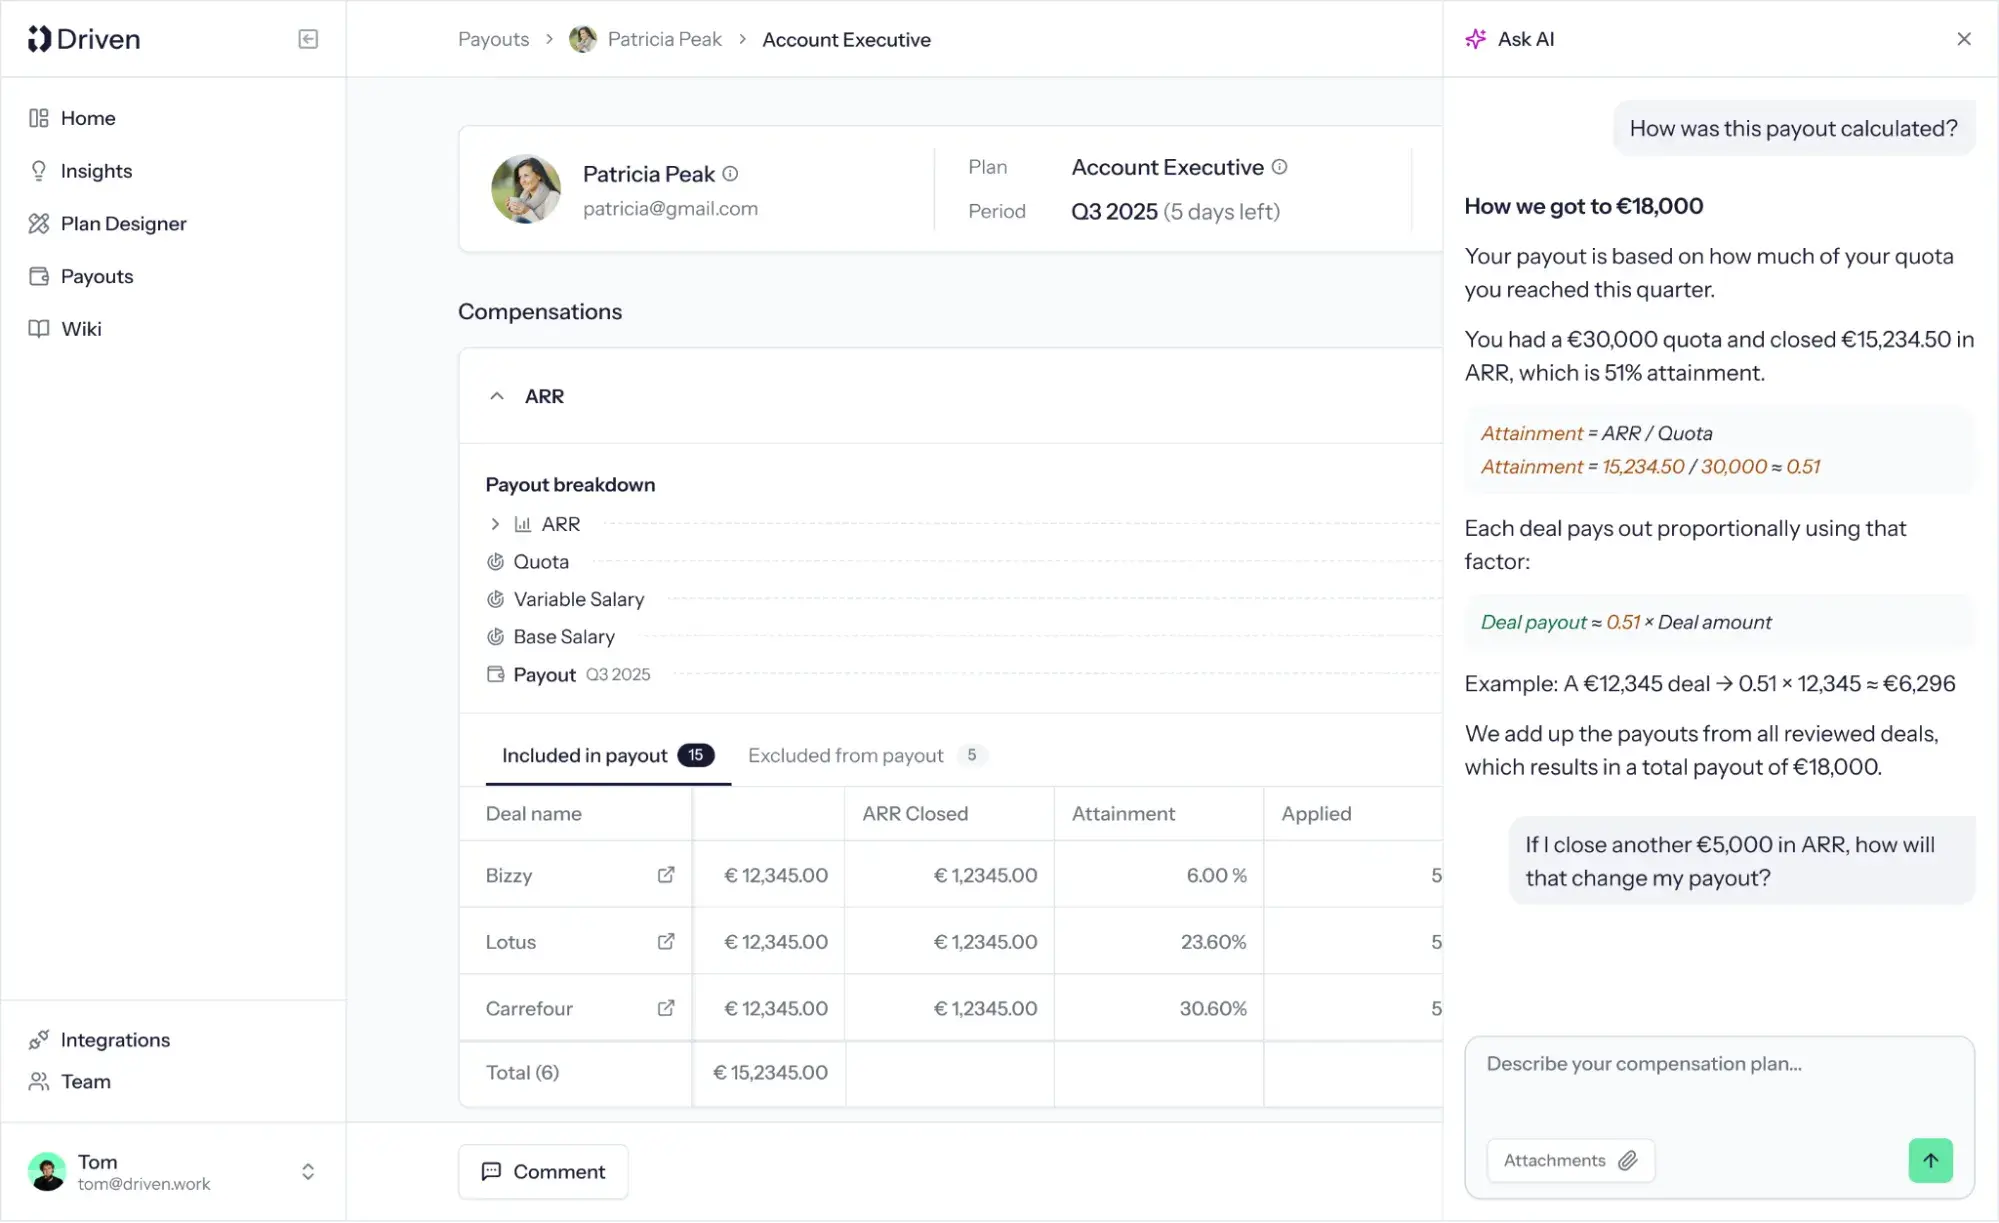Screen dimensions: 1999x1223
Task: Open Patricia Peak breadcrumb link
Action: (x=664, y=39)
